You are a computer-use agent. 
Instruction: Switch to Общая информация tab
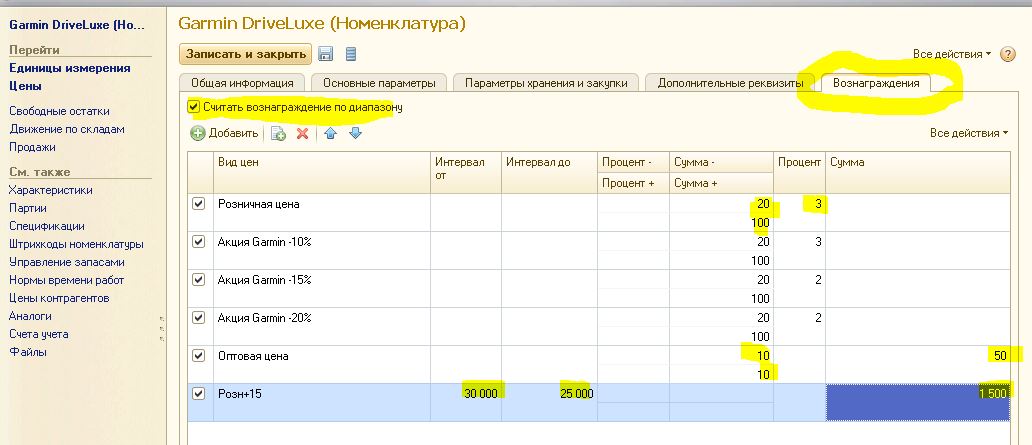coord(243,83)
